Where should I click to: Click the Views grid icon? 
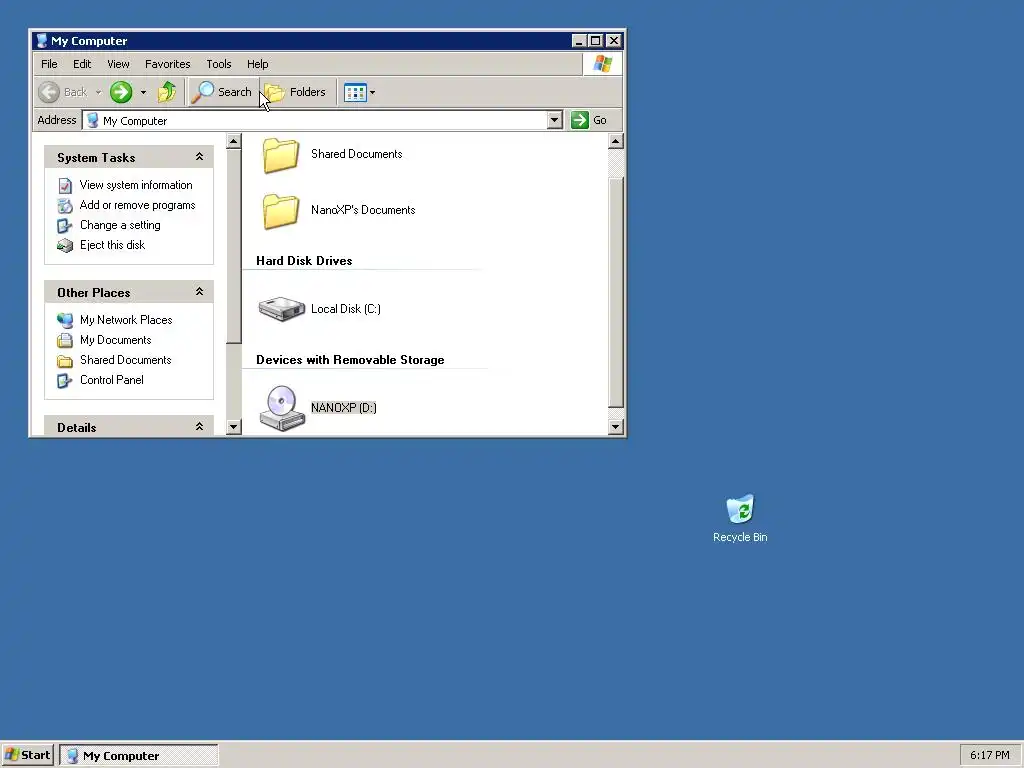[x=355, y=93]
